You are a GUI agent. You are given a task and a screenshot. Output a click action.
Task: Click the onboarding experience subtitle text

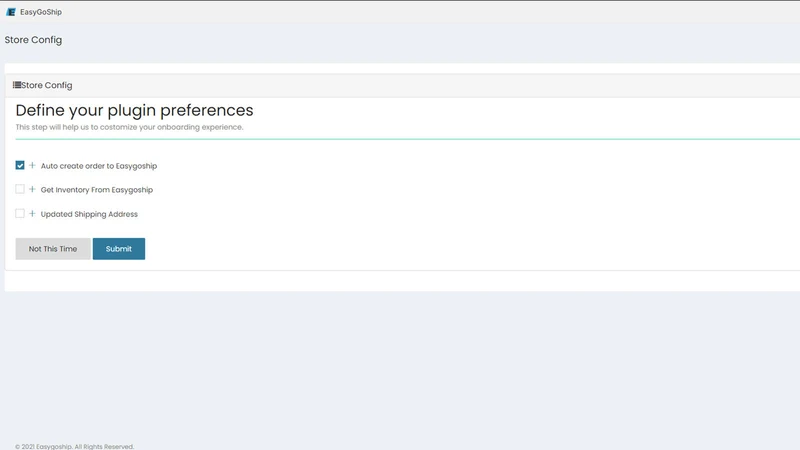tap(129, 127)
